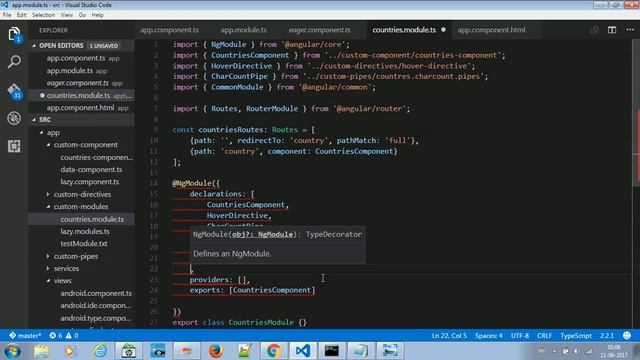Image resolution: width=640 pixels, height=360 pixels.
Task: Switch to the app.component.ts tab
Action: pos(169,30)
